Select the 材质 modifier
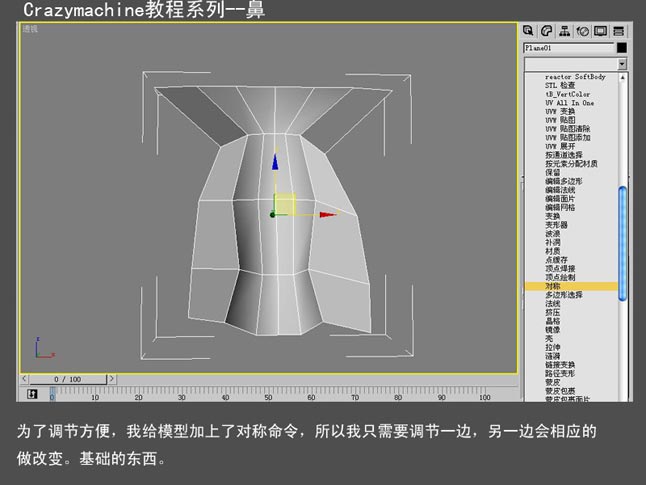The image size is (646, 485). click(x=553, y=251)
